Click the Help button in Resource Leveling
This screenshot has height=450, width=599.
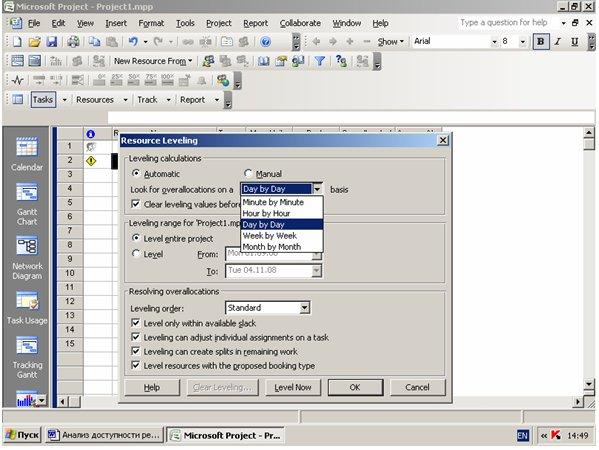pyautogui.click(x=152, y=387)
